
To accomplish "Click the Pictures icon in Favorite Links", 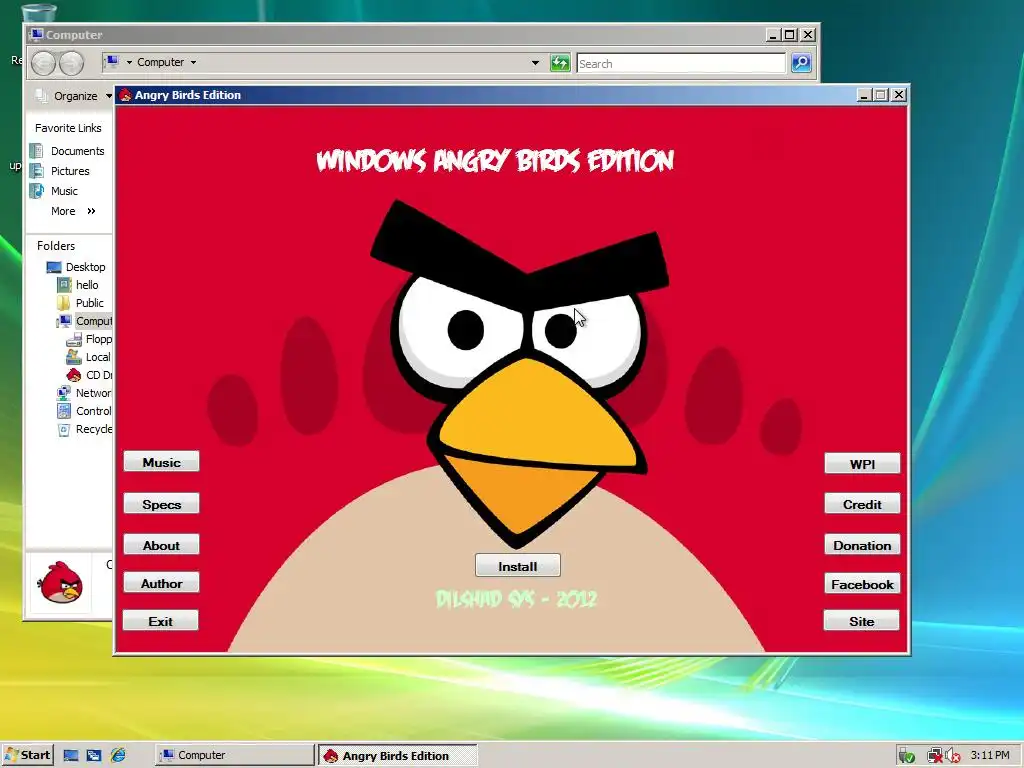I will [x=37, y=171].
